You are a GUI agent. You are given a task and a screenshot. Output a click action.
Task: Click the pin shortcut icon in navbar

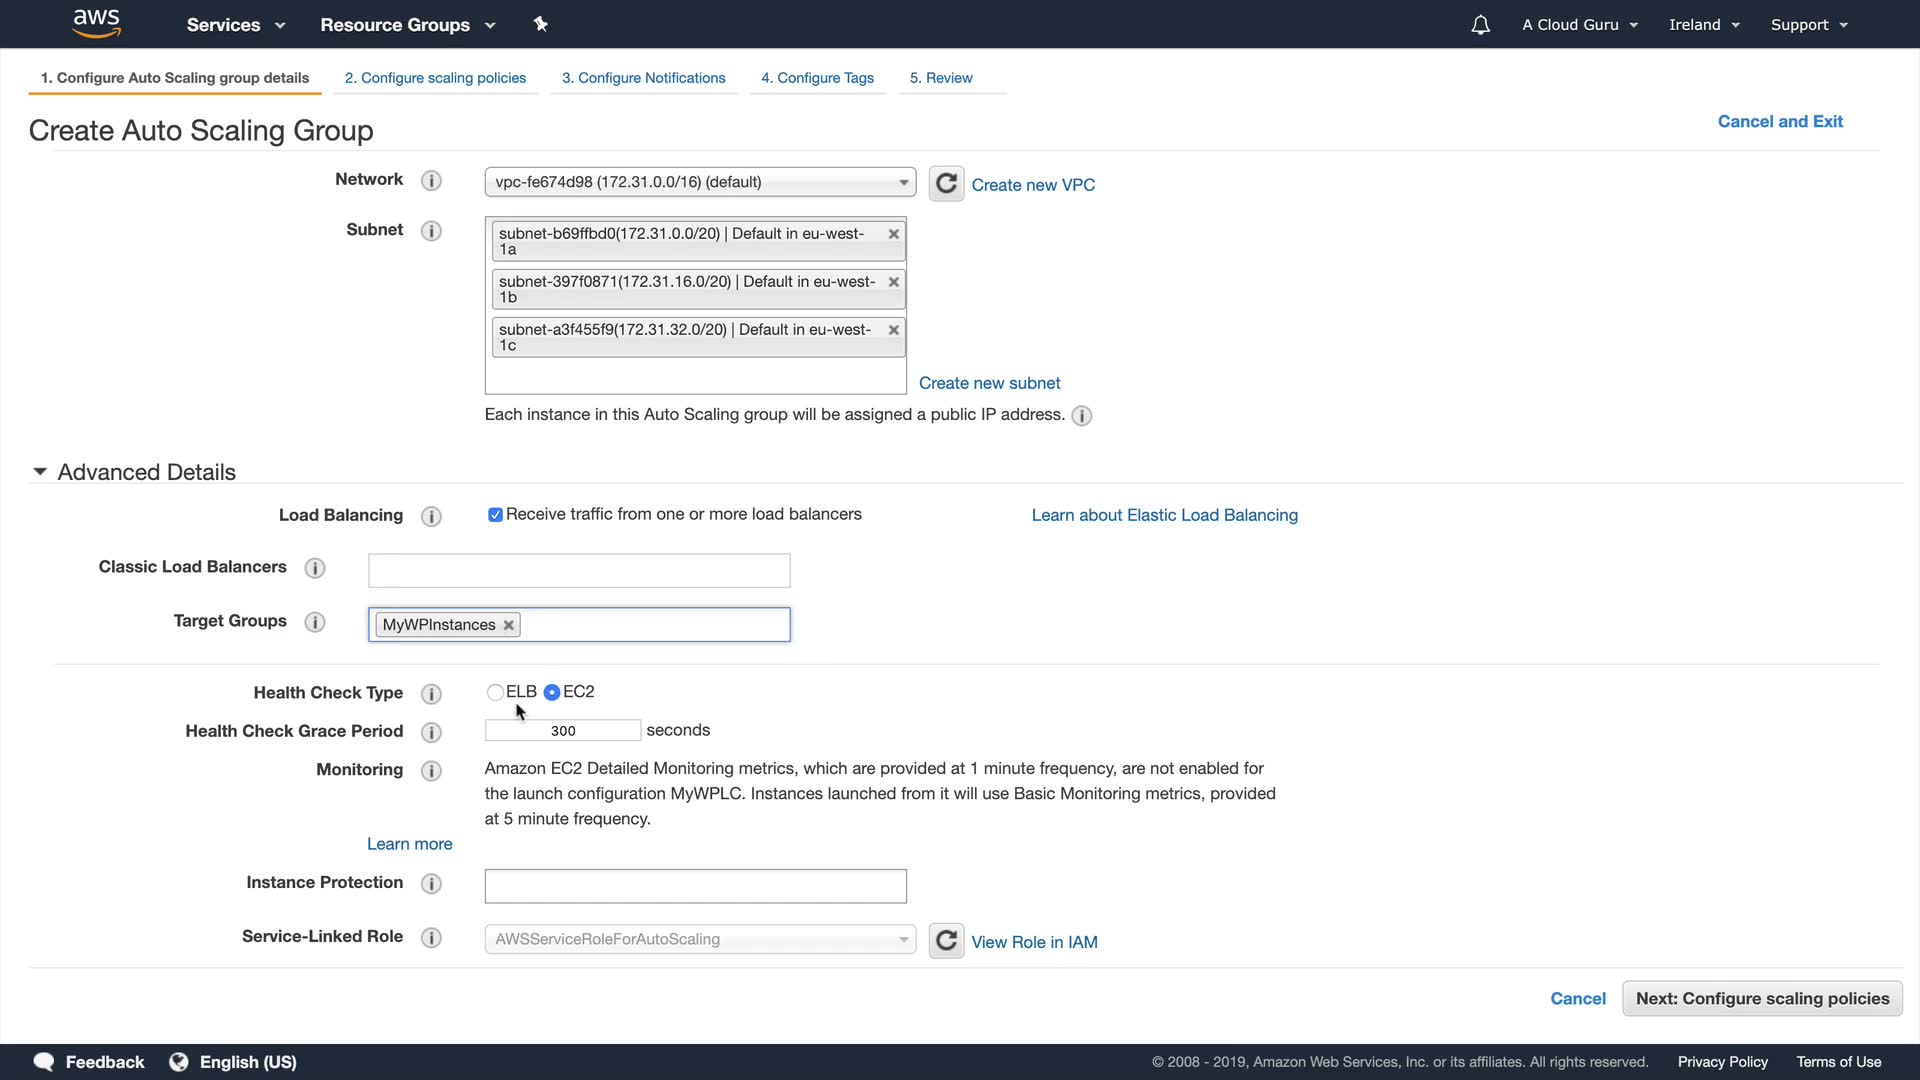pos(541,24)
